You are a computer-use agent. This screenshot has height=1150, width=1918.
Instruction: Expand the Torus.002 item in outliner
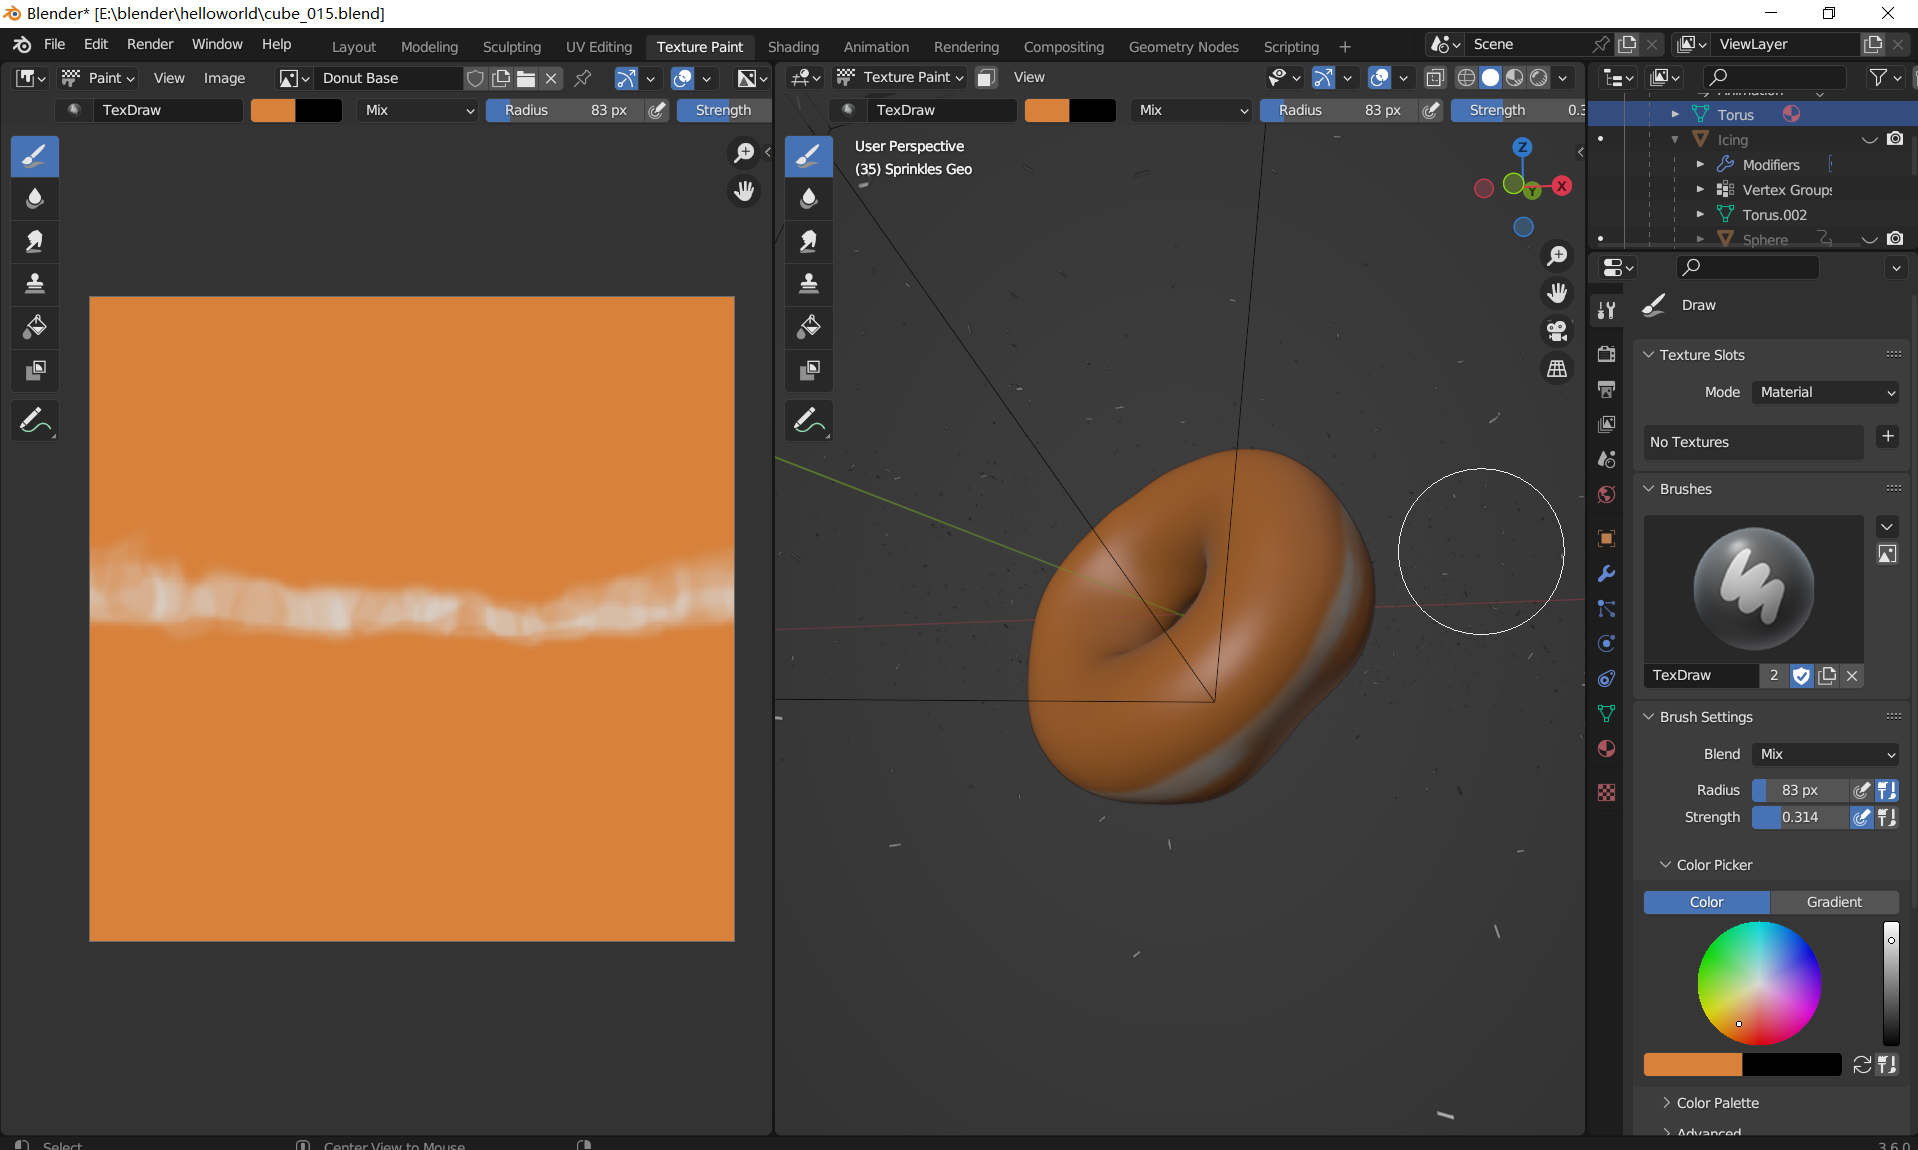click(x=1700, y=214)
